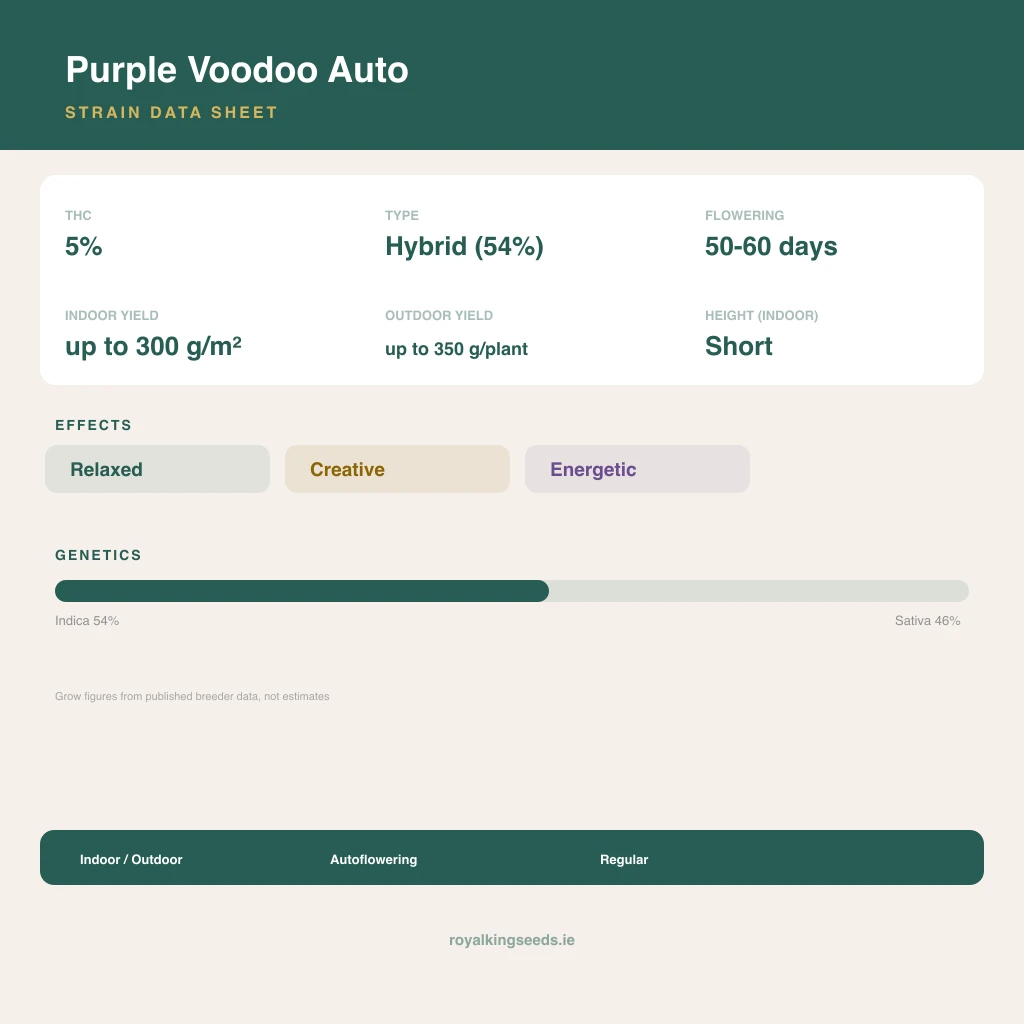Viewport: 1024px width, 1024px height.
Task: Select the Relaxed effect chip
Action: (157, 469)
